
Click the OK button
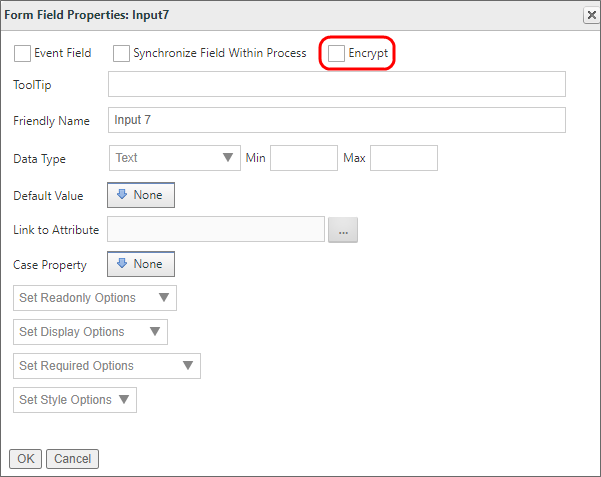click(x=25, y=459)
